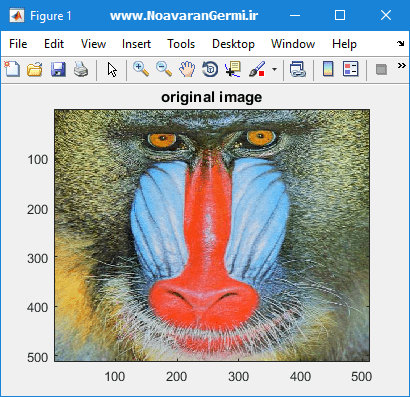410x397 pixels.
Task: Expand toolbar overflow chevron
Action: 402,65
